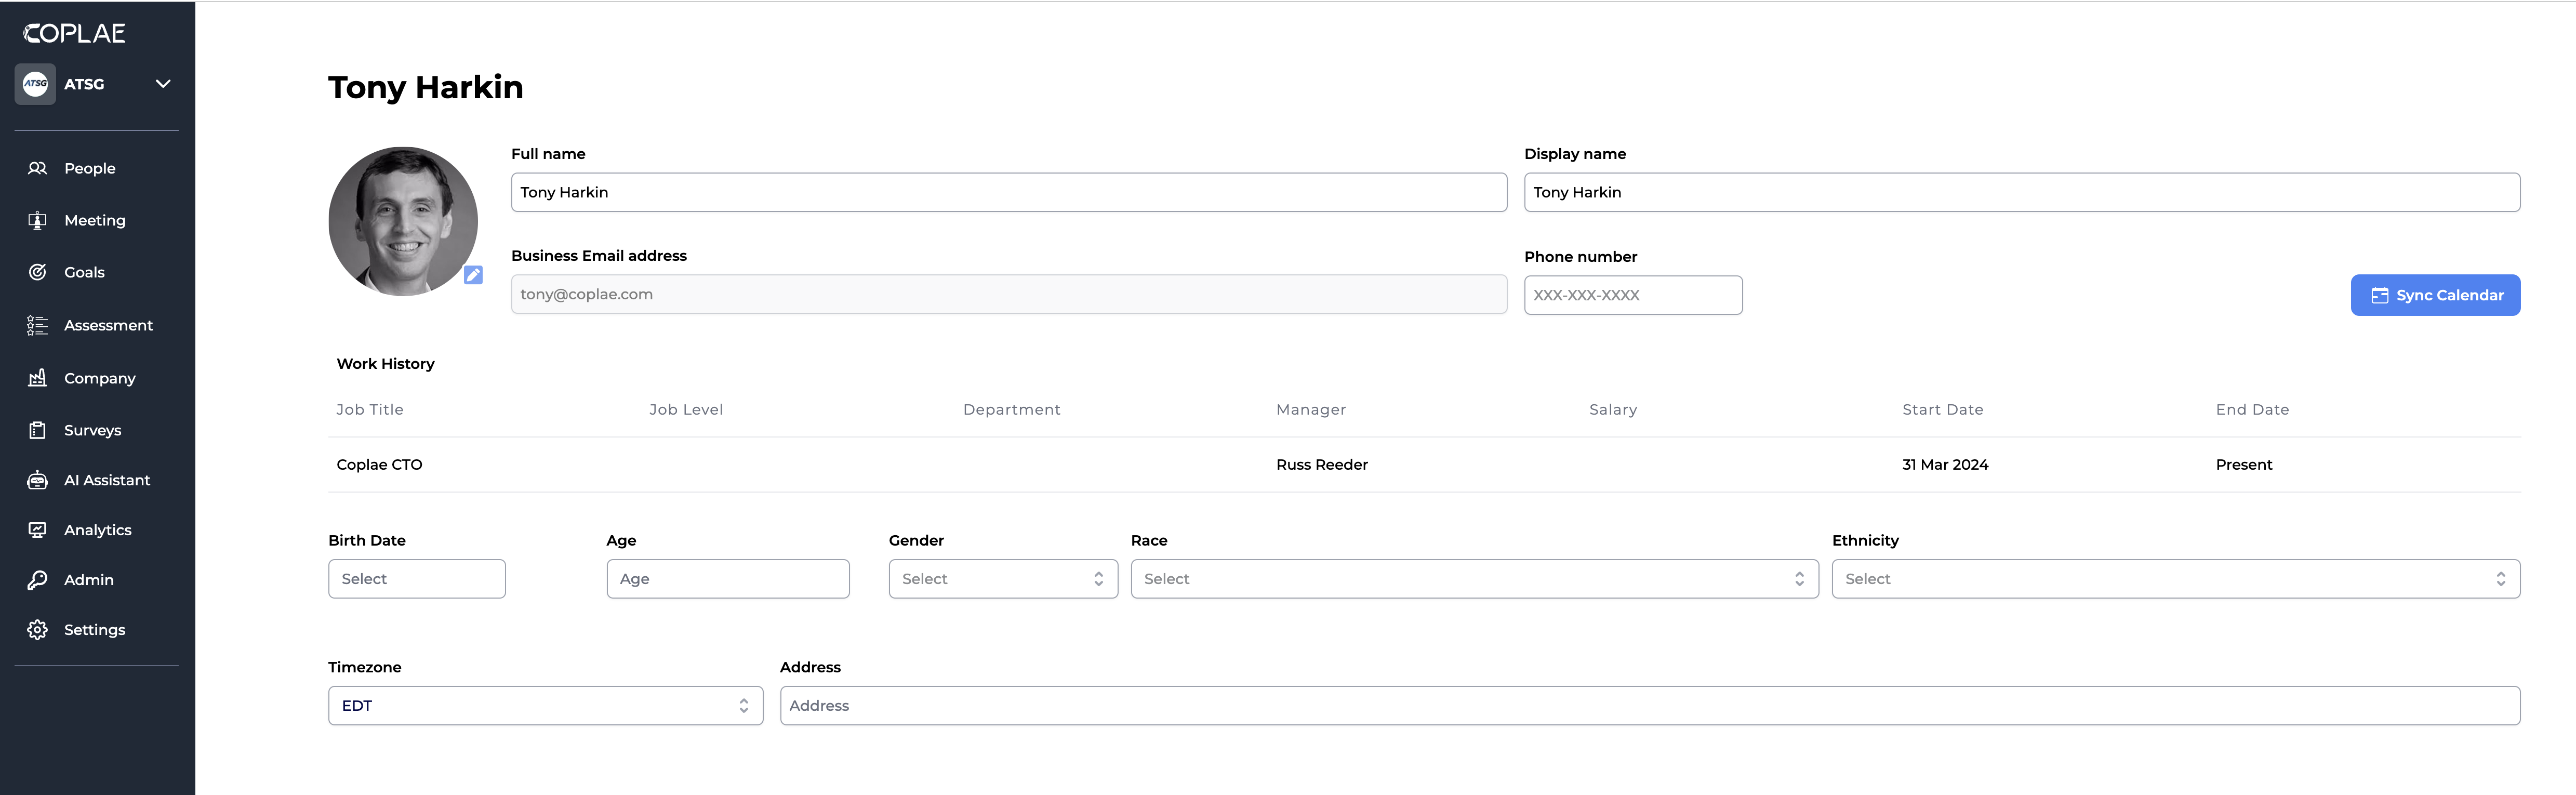The width and height of the screenshot is (2576, 795).
Task: Click the AI Assistant robot icon
Action: [x=37, y=480]
